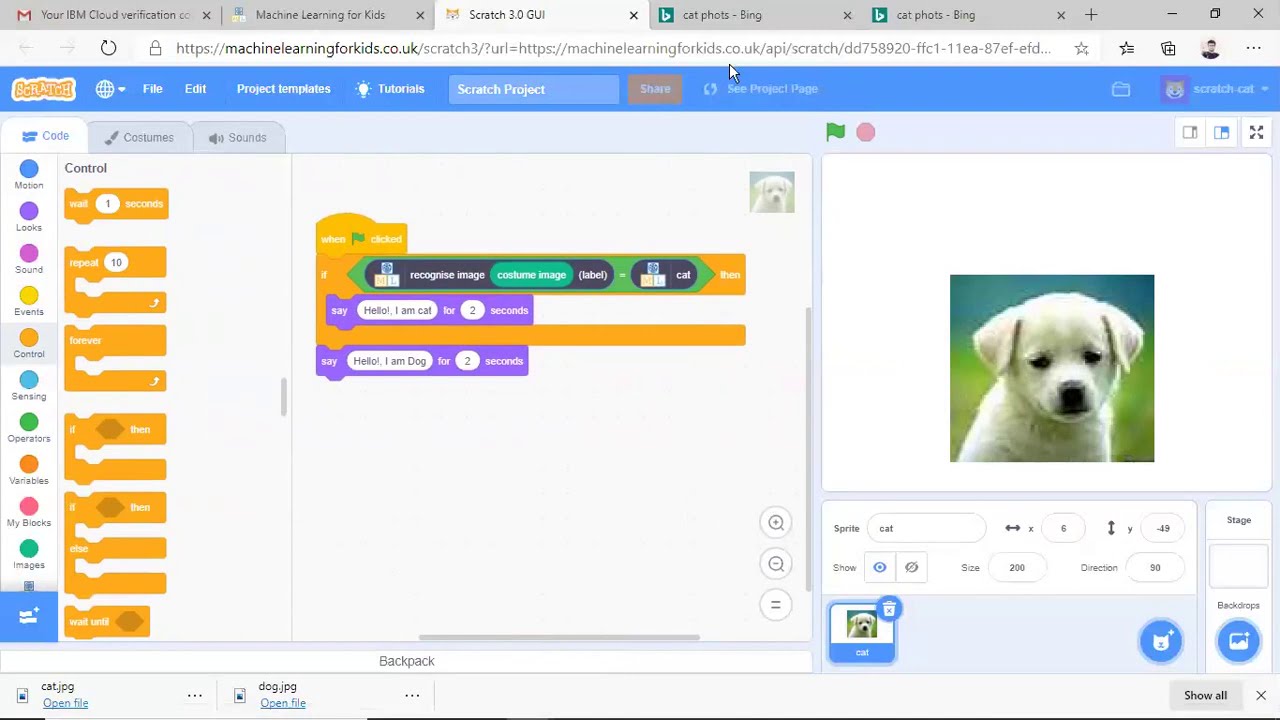Hide the sprite using crossed-eye icon
Viewport: 1280px width, 720px height.
pyautogui.click(x=911, y=567)
